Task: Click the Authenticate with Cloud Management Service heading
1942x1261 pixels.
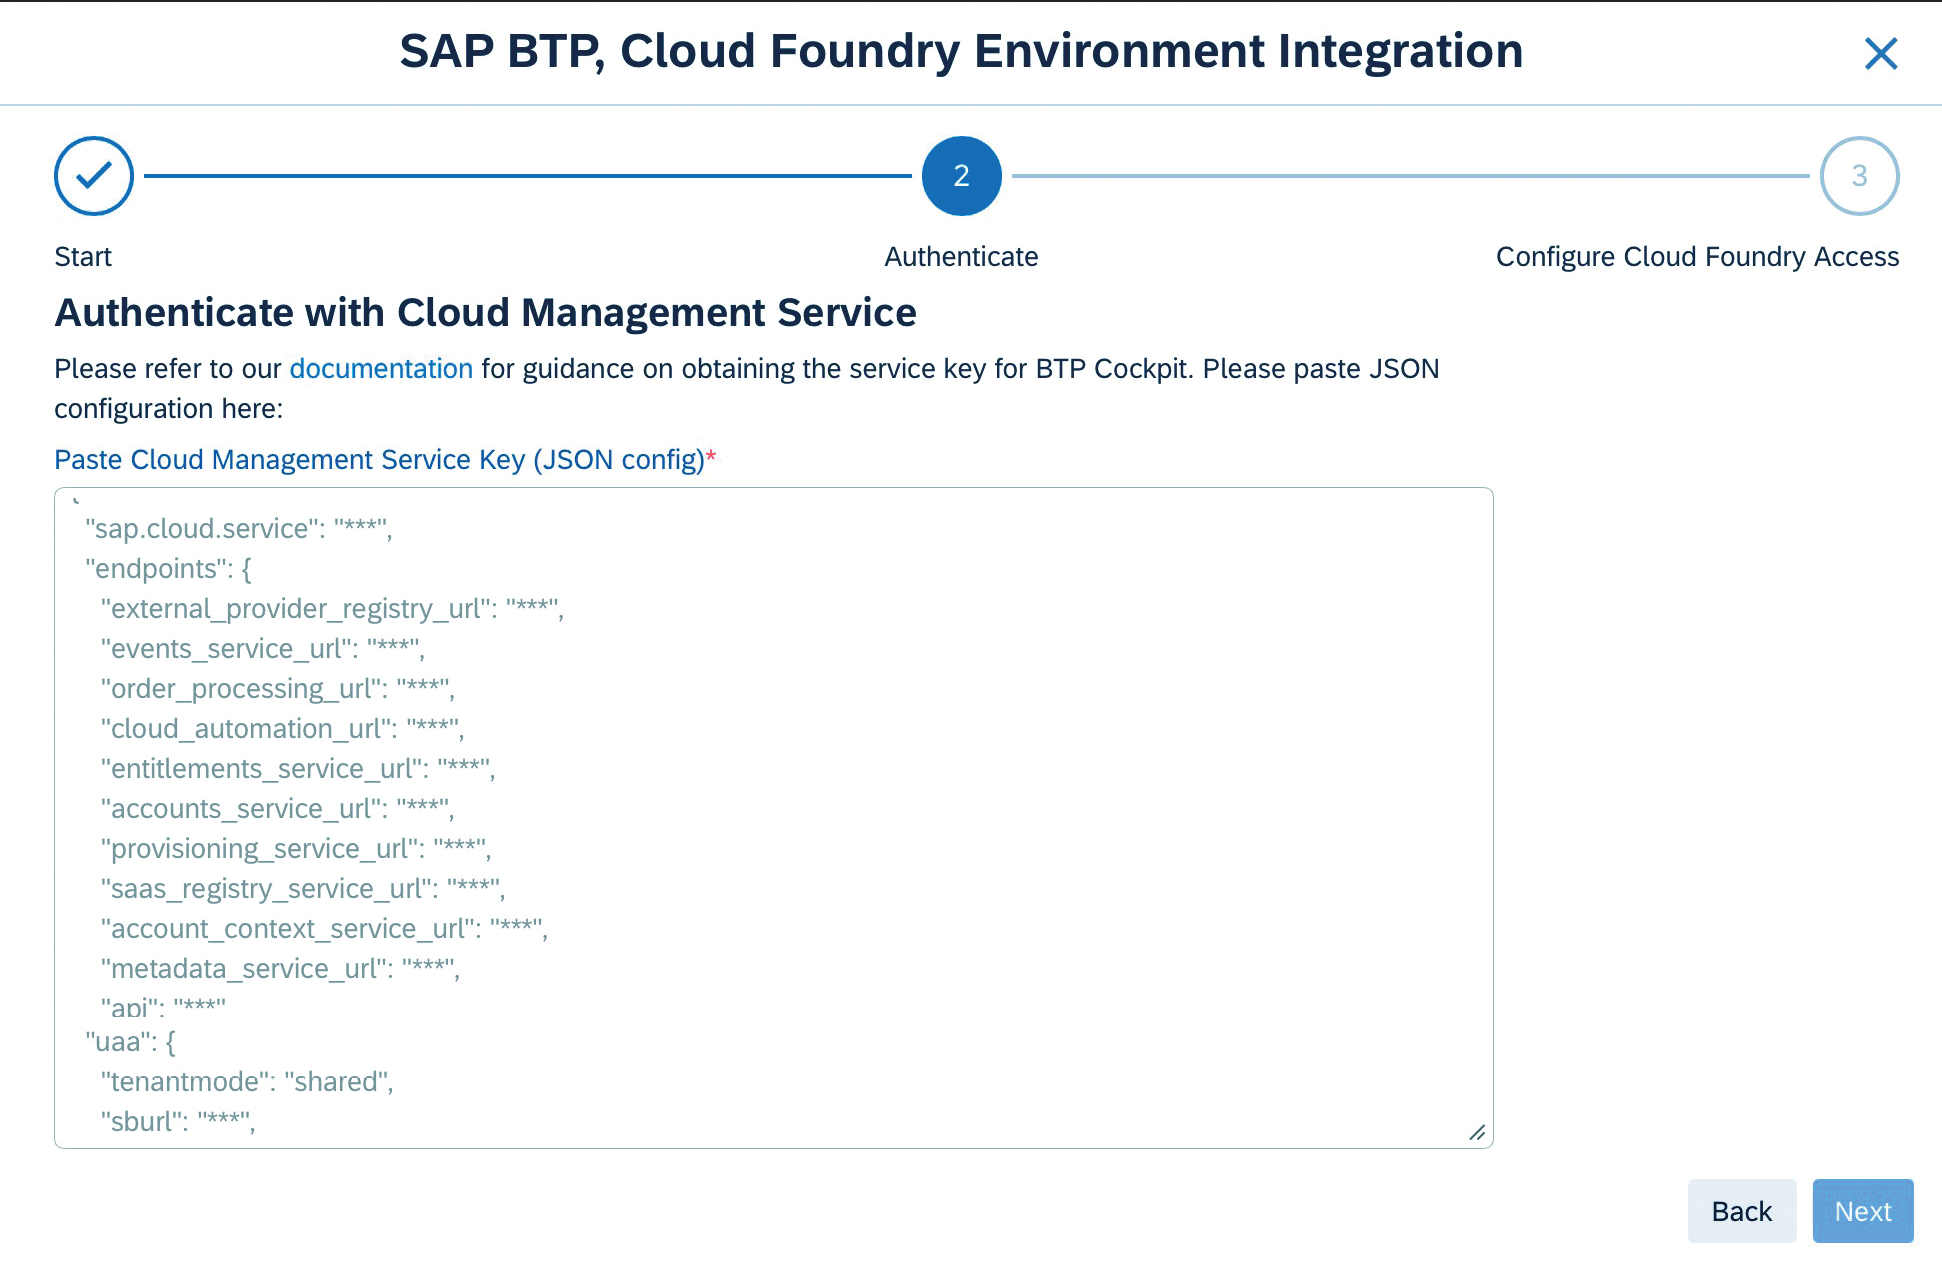Action: [485, 313]
